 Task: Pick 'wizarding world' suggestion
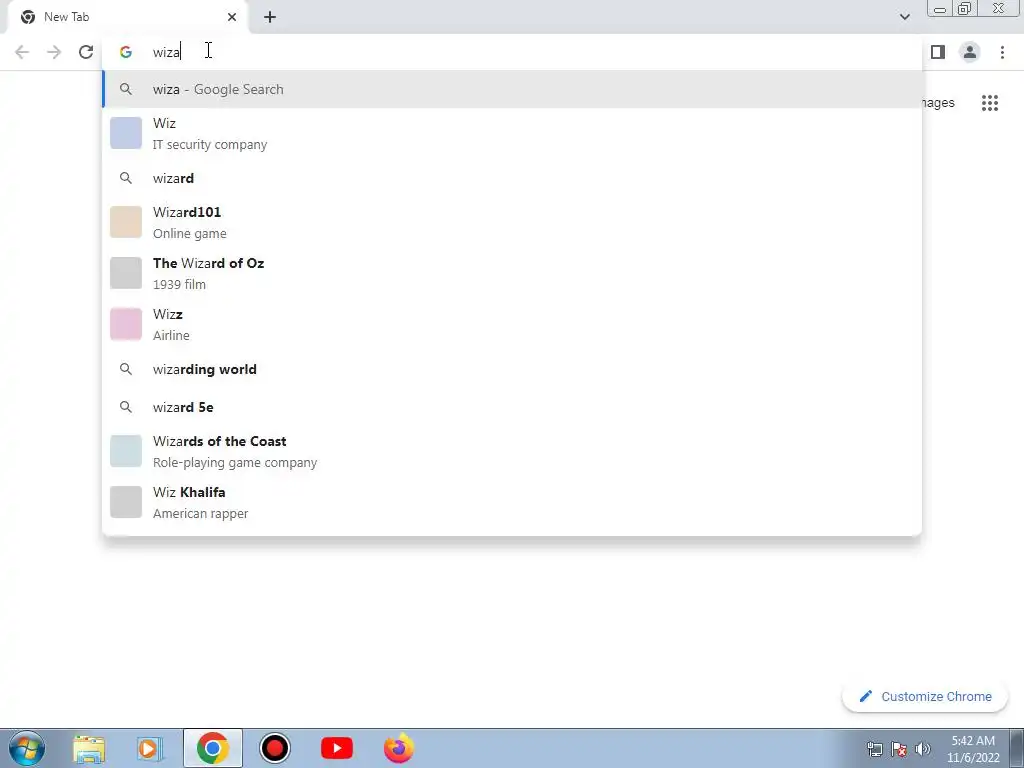click(x=512, y=369)
